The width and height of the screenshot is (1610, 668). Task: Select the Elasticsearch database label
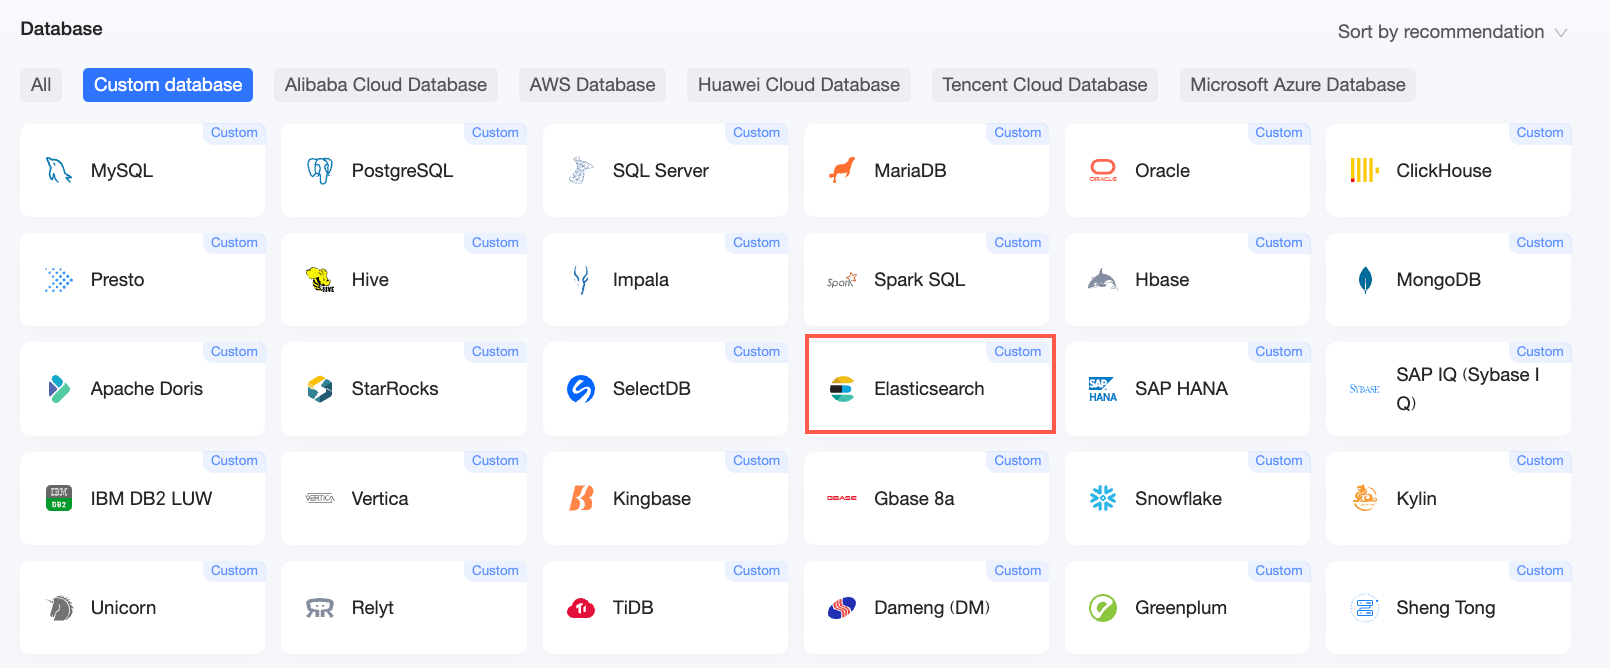929,389
